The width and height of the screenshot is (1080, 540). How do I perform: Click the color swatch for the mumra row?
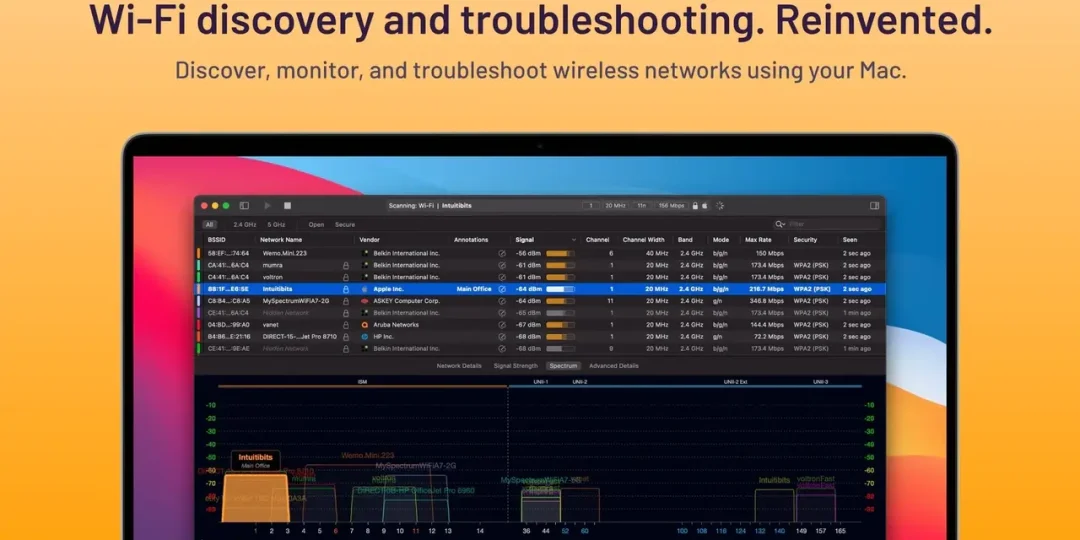pos(198,265)
